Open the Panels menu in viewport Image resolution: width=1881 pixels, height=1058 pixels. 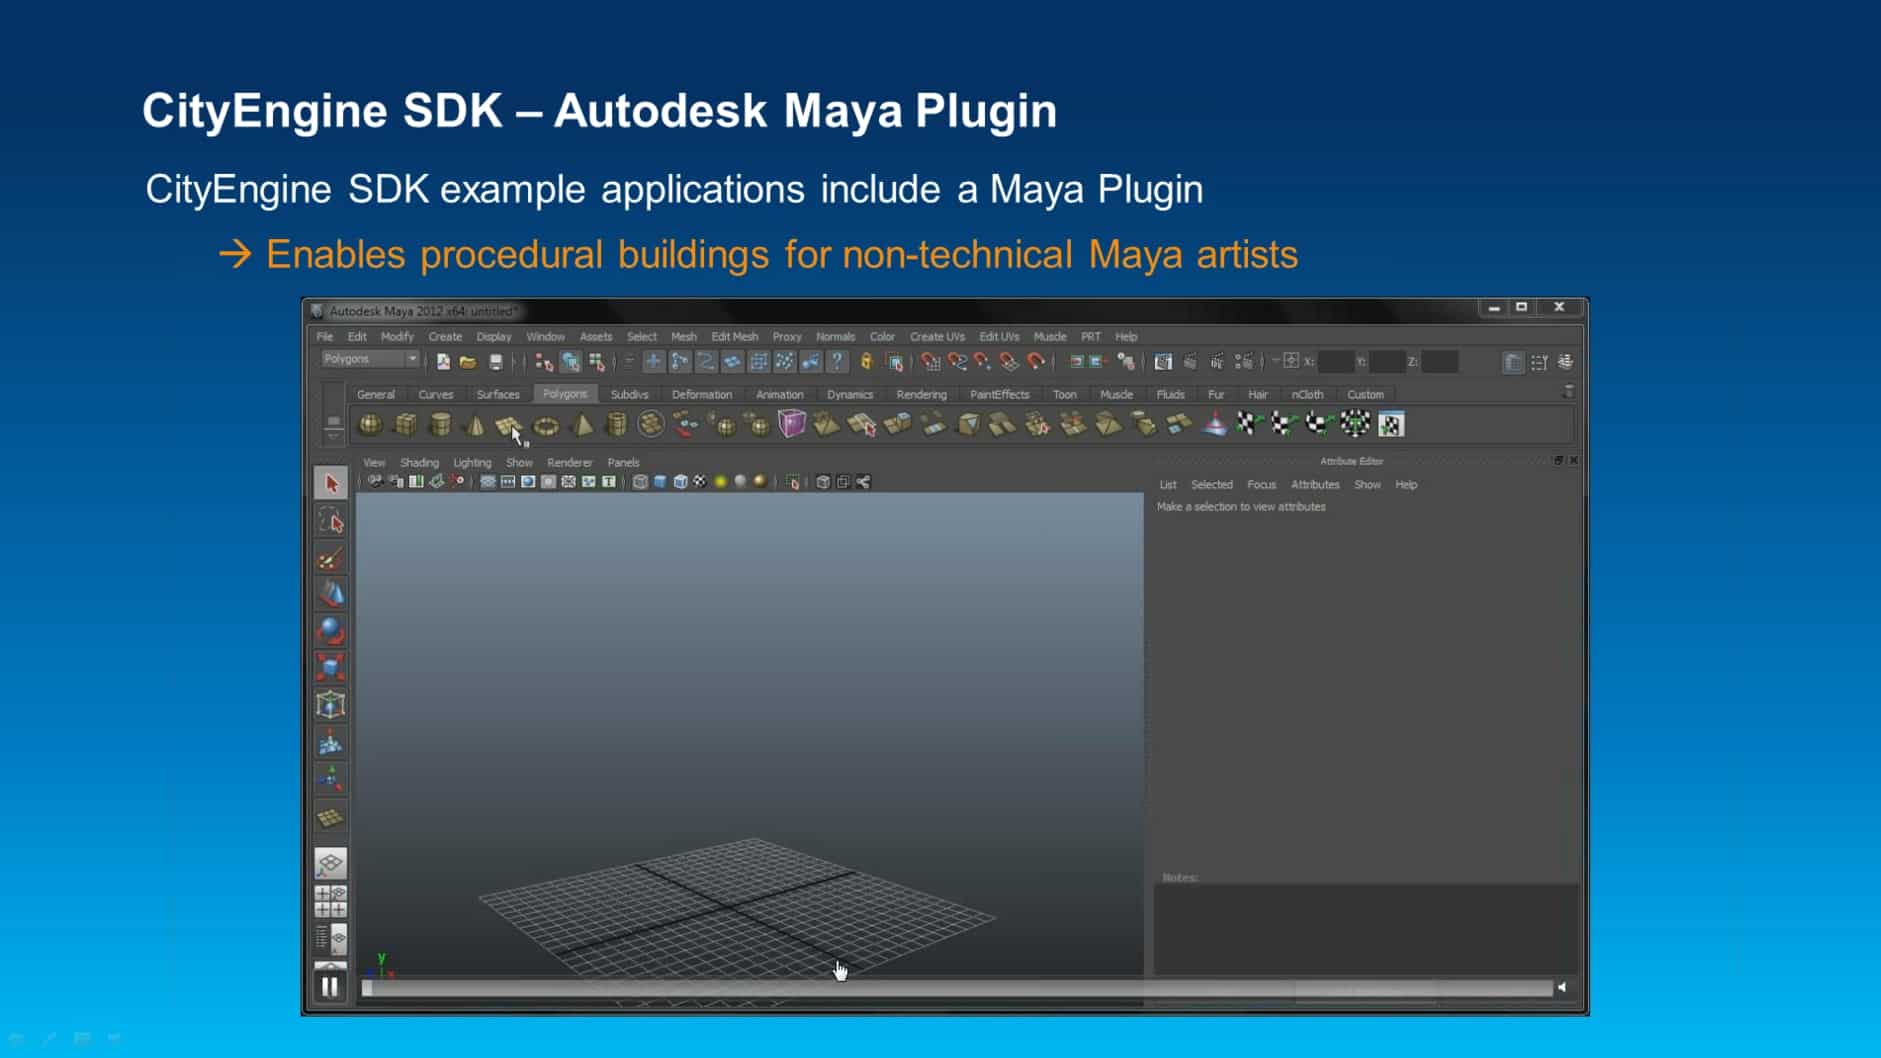tap(623, 462)
